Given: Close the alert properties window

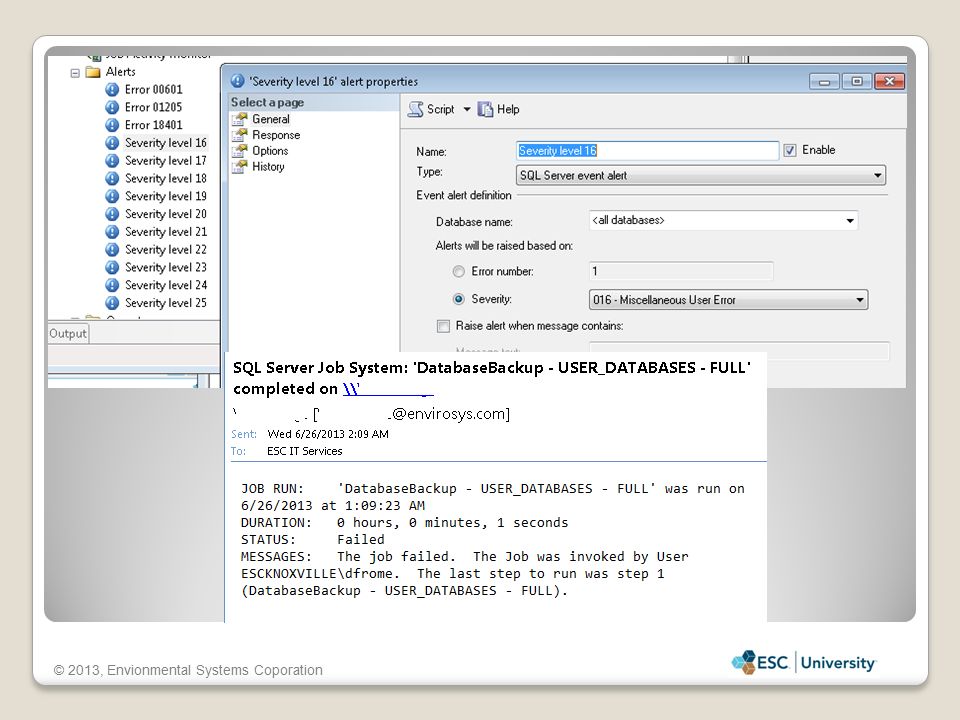Looking at the screenshot, I should [x=890, y=81].
